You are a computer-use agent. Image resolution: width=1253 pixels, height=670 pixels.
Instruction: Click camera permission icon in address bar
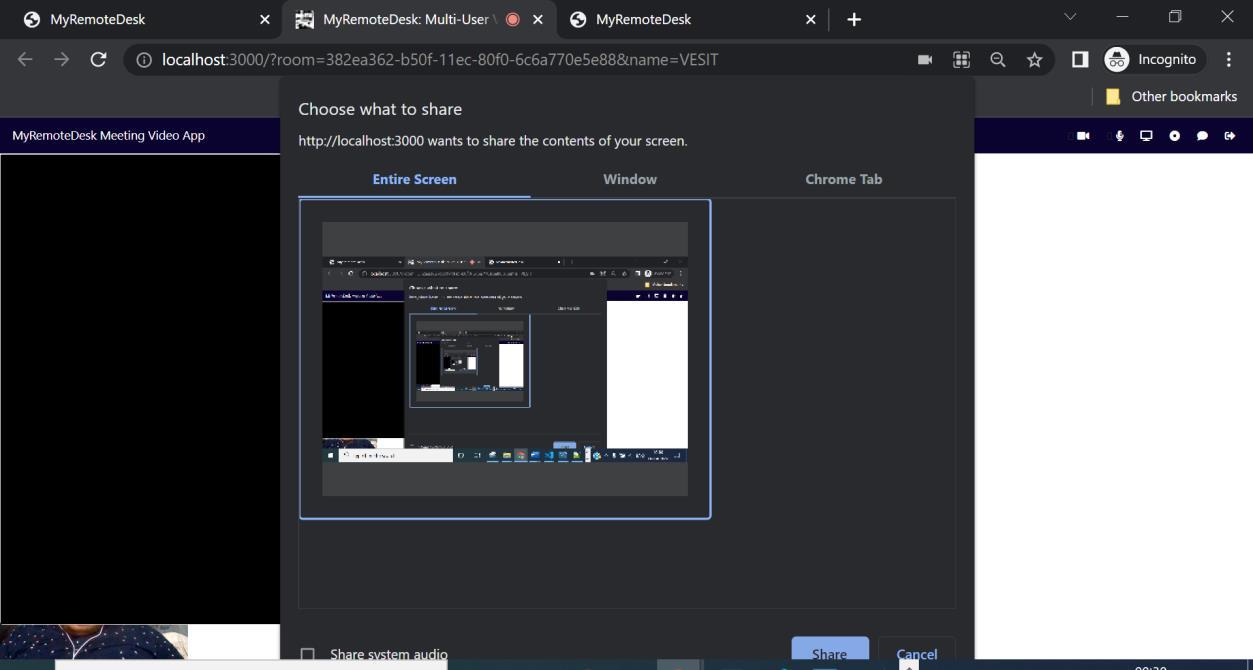click(x=925, y=60)
